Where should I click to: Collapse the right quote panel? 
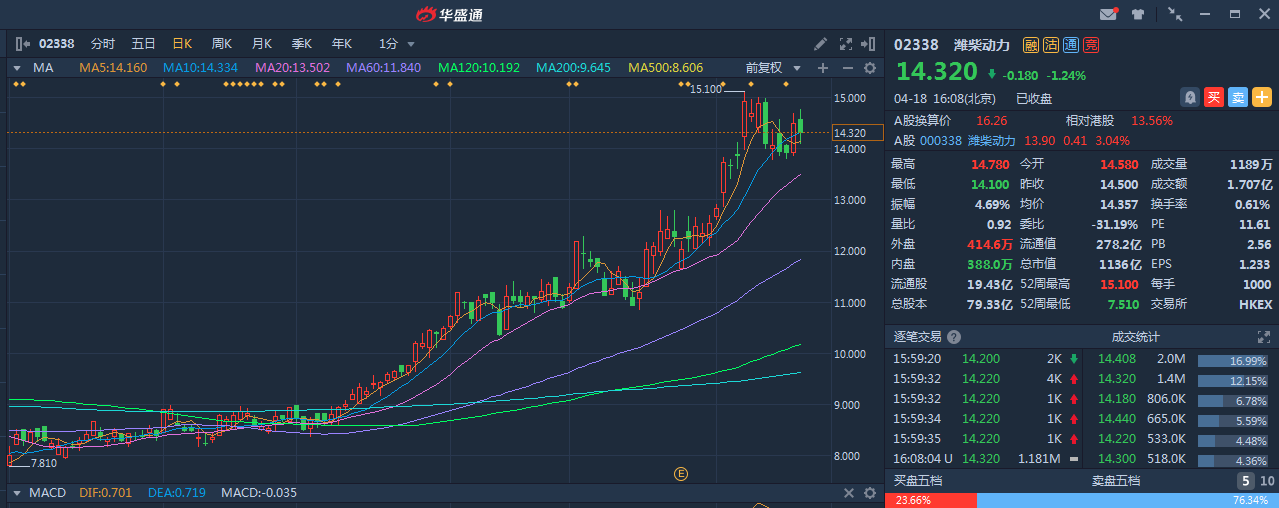pyautogui.click(x=870, y=44)
